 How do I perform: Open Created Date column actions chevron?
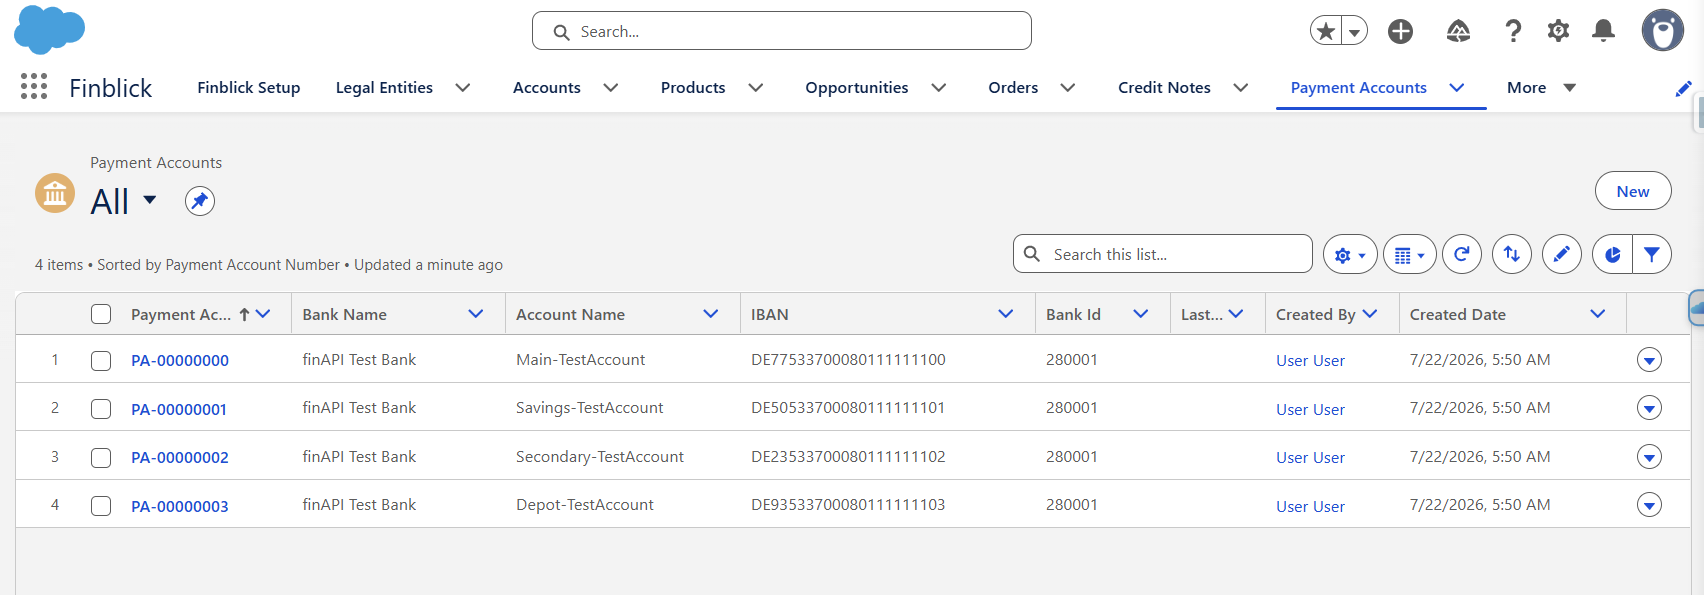pos(1598,314)
